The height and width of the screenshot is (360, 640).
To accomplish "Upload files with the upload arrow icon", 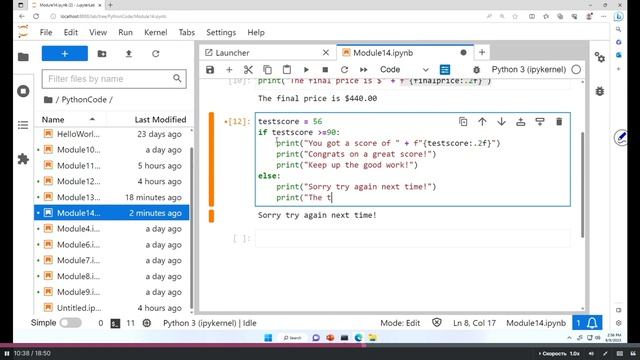I will pos(129,53).
